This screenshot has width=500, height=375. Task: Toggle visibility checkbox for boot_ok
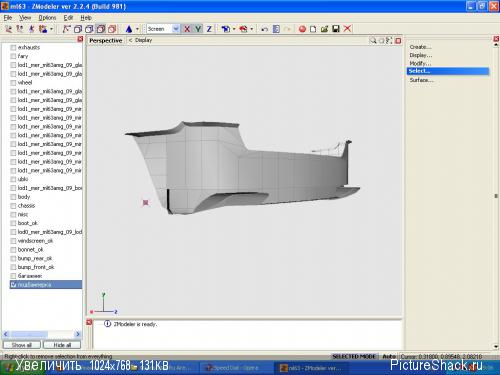tap(13, 223)
